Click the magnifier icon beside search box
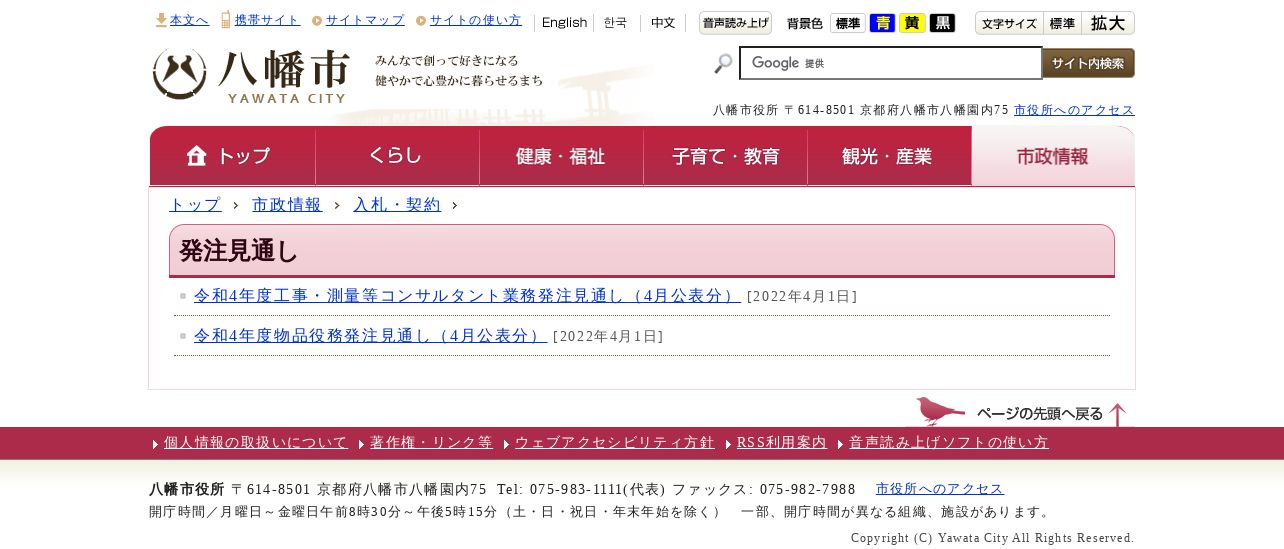 click(x=723, y=64)
